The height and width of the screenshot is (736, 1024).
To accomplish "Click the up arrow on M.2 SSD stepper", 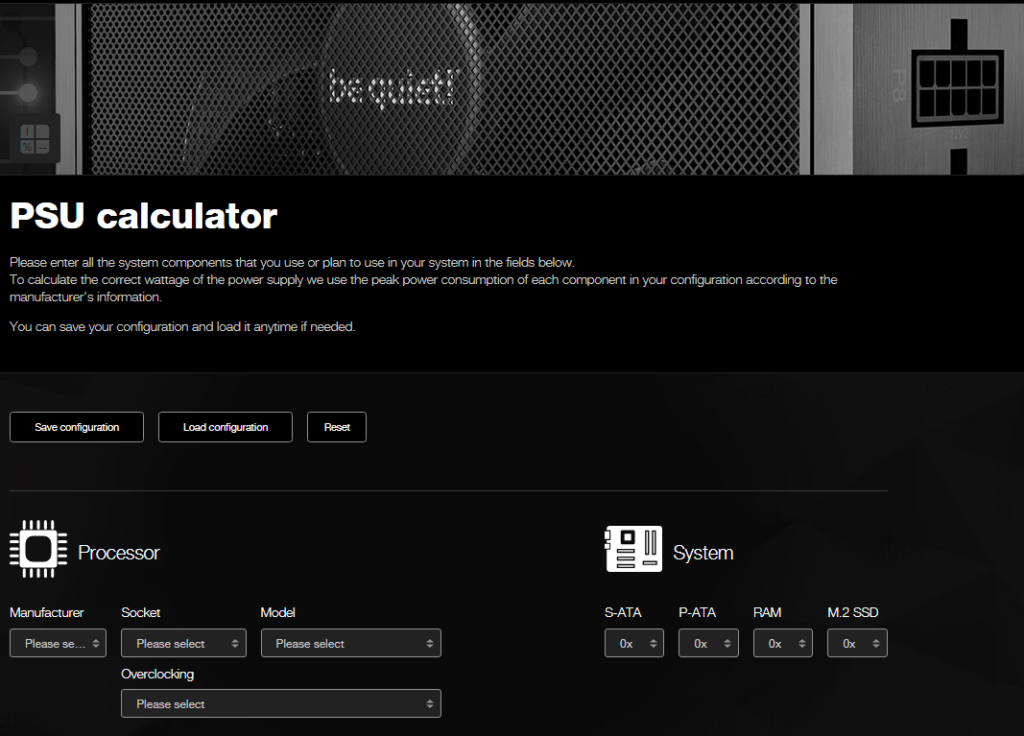I will pyautogui.click(x=877, y=639).
